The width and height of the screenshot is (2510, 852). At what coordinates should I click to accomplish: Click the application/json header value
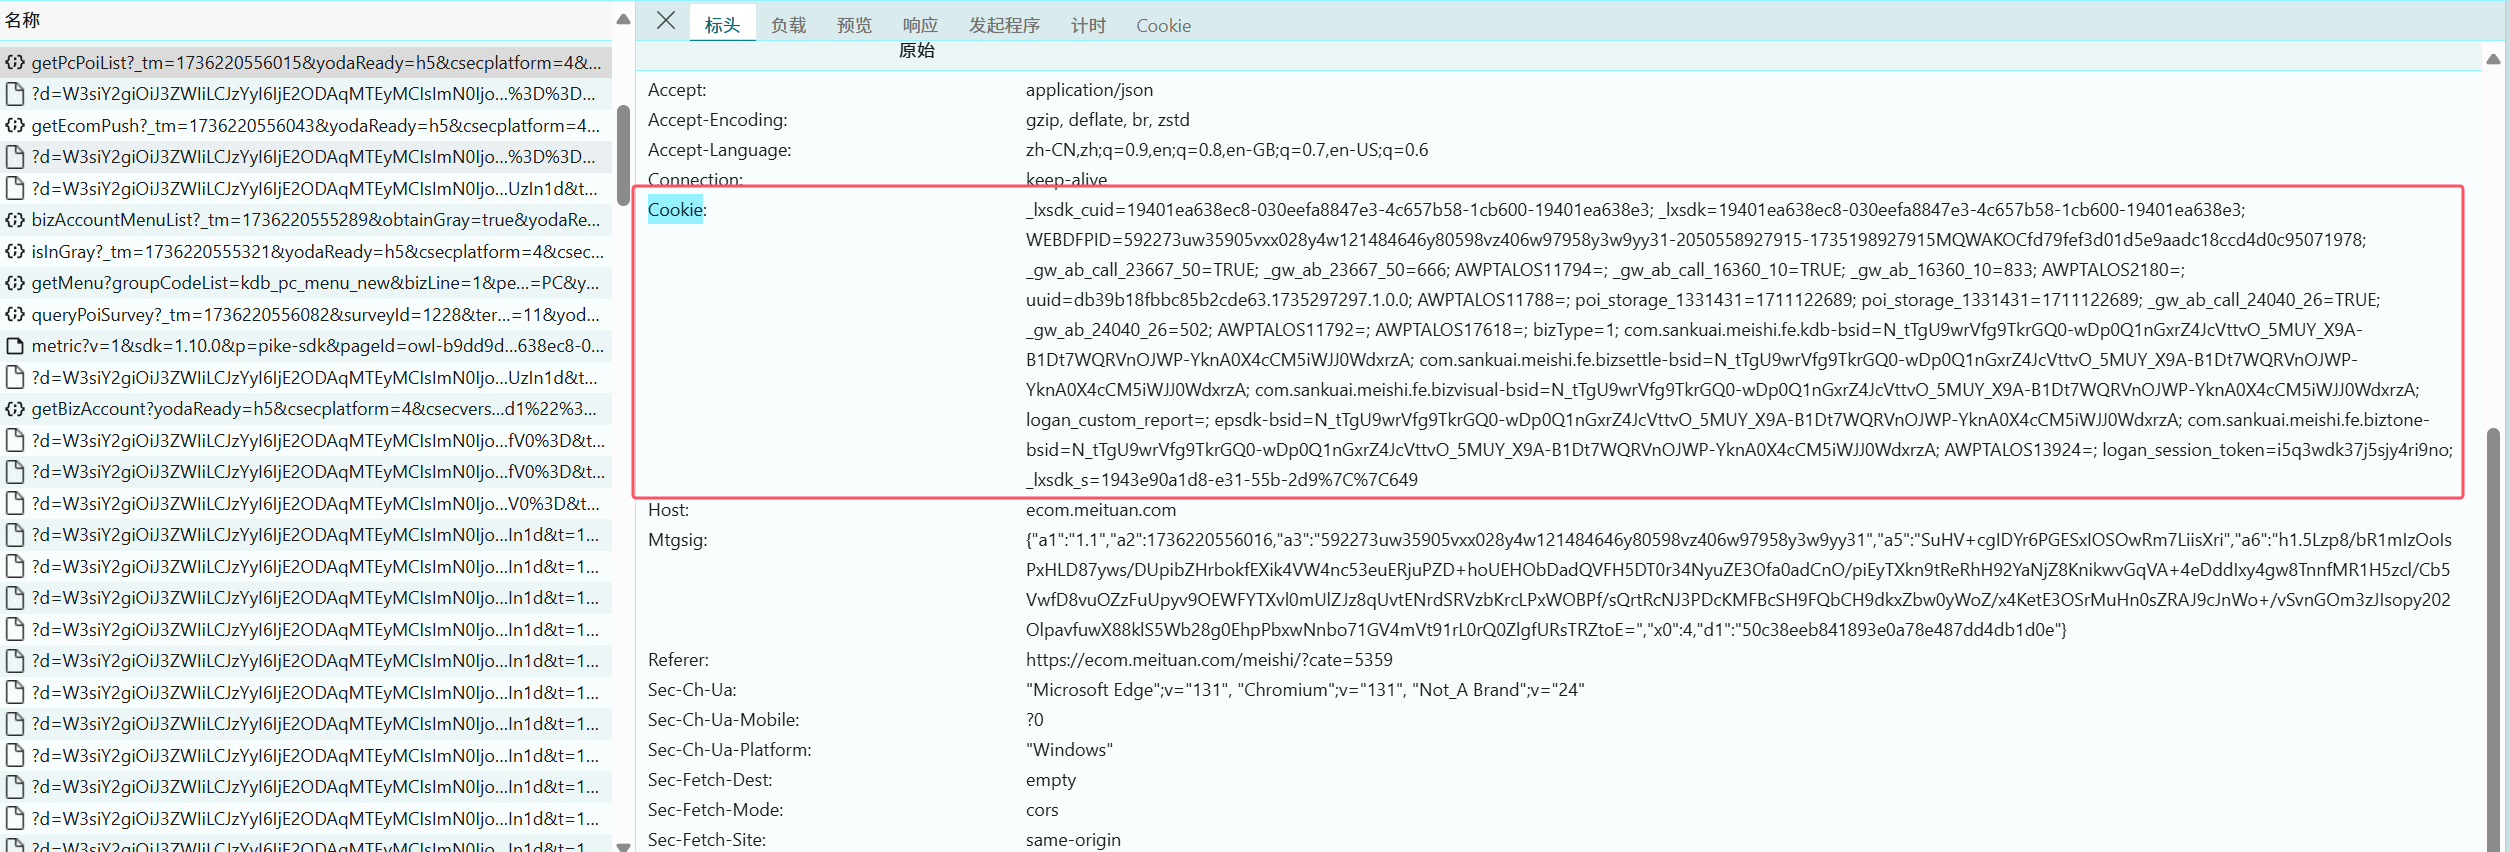(x=1089, y=90)
